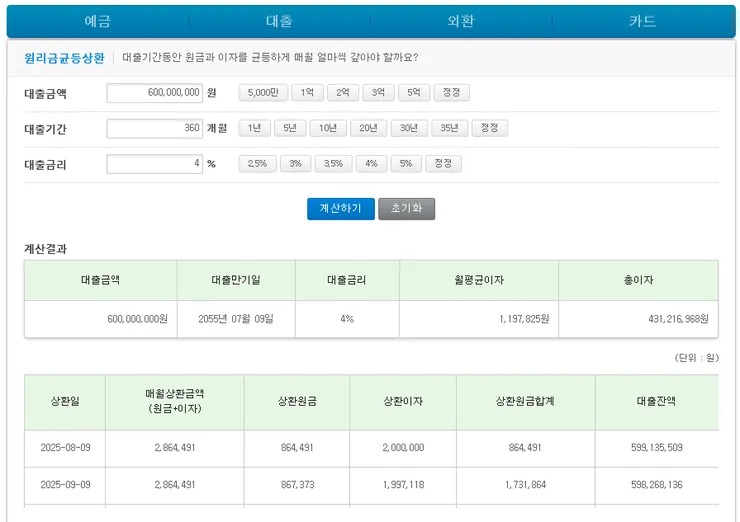Select the 35년 period button

point(450,128)
